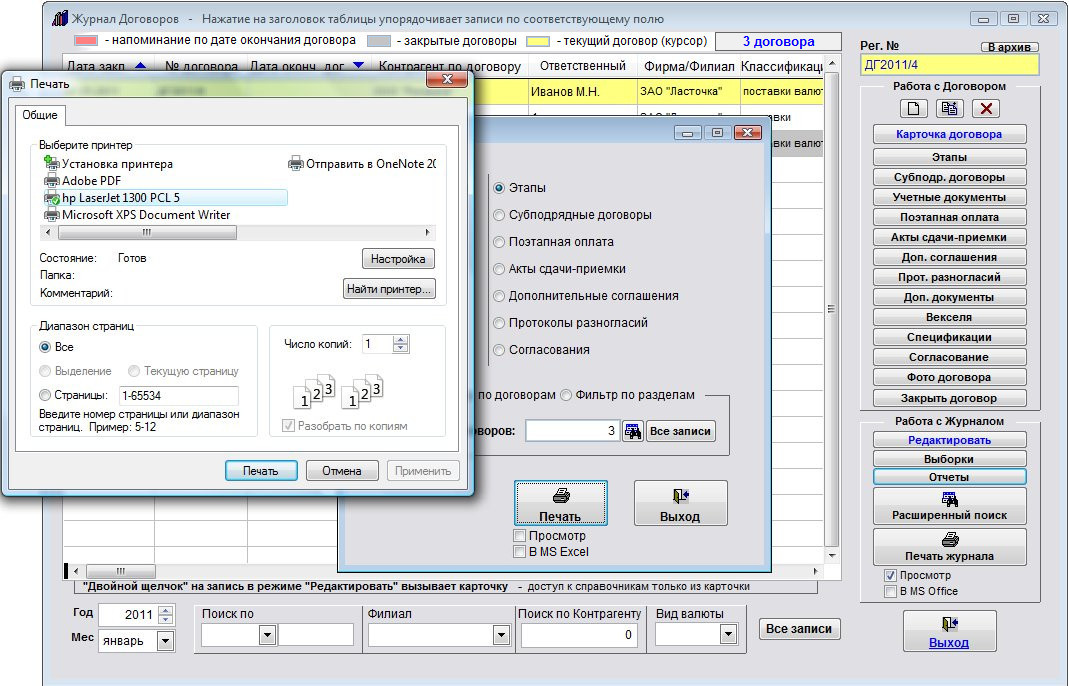The image size is (1069, 686).
Task: Select the Страницы page range radio button
Action: tap(46, 395)
